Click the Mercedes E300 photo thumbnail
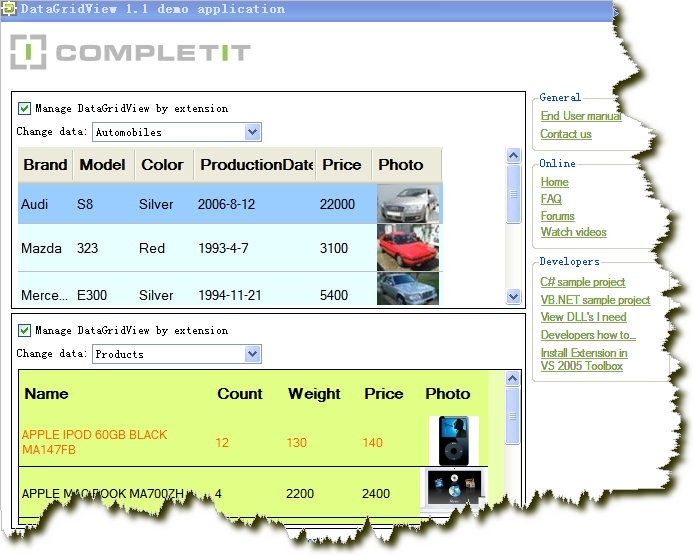This screenshot has width=693, height=556. [x=407, y=289]
